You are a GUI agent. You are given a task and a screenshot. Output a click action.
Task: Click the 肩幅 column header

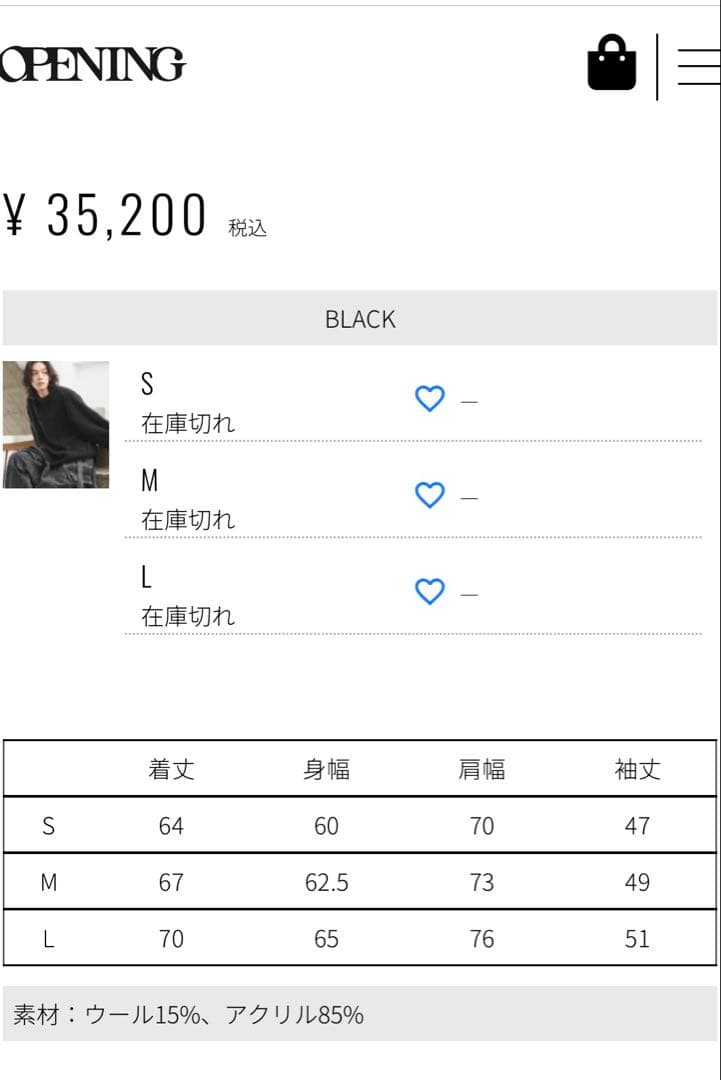tap(482, 769)
